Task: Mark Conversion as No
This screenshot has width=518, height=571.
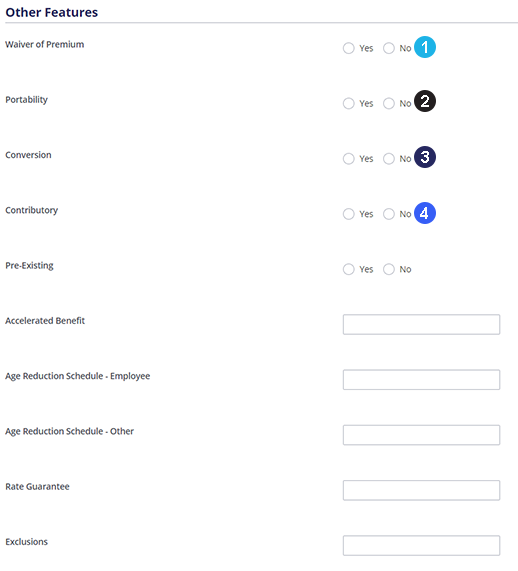Action: click(x=389, y=159)
